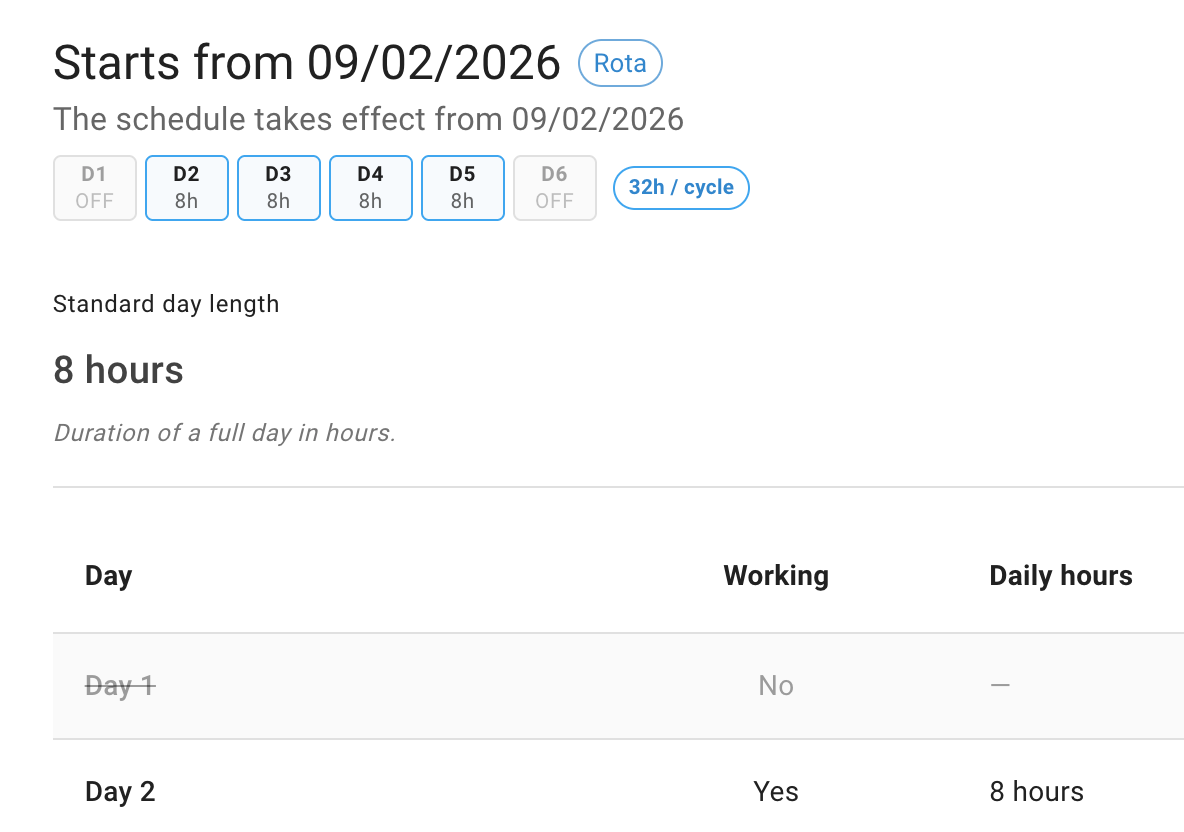
Task: Toggle Day 1 from OFF to working
Action: point(94,187)
